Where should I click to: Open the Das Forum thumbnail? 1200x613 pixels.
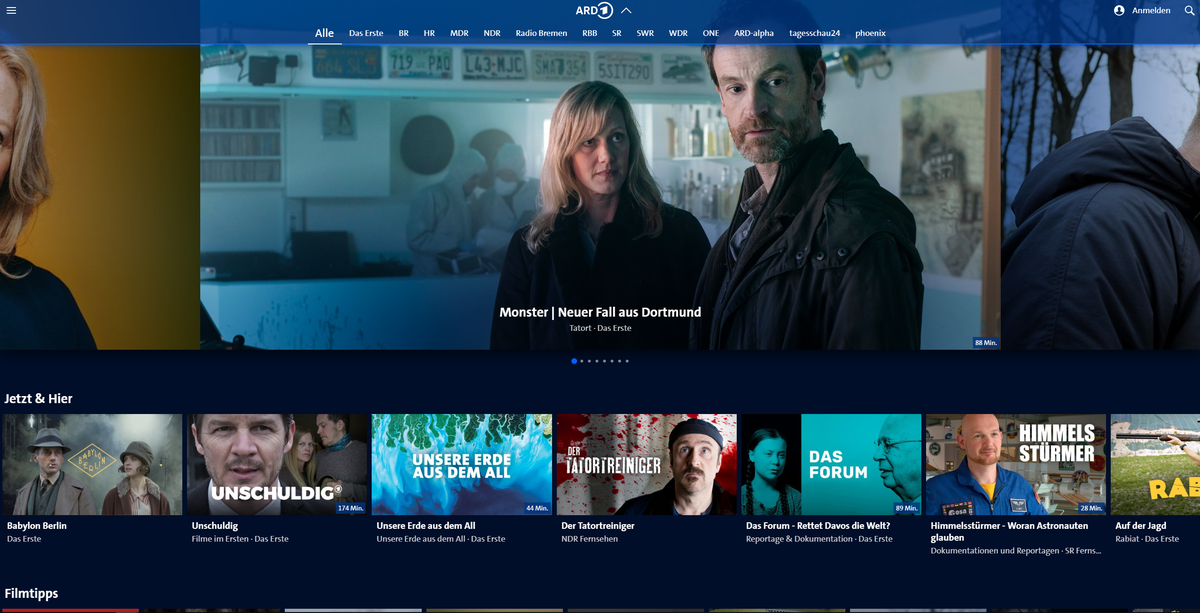click(831, 464)
